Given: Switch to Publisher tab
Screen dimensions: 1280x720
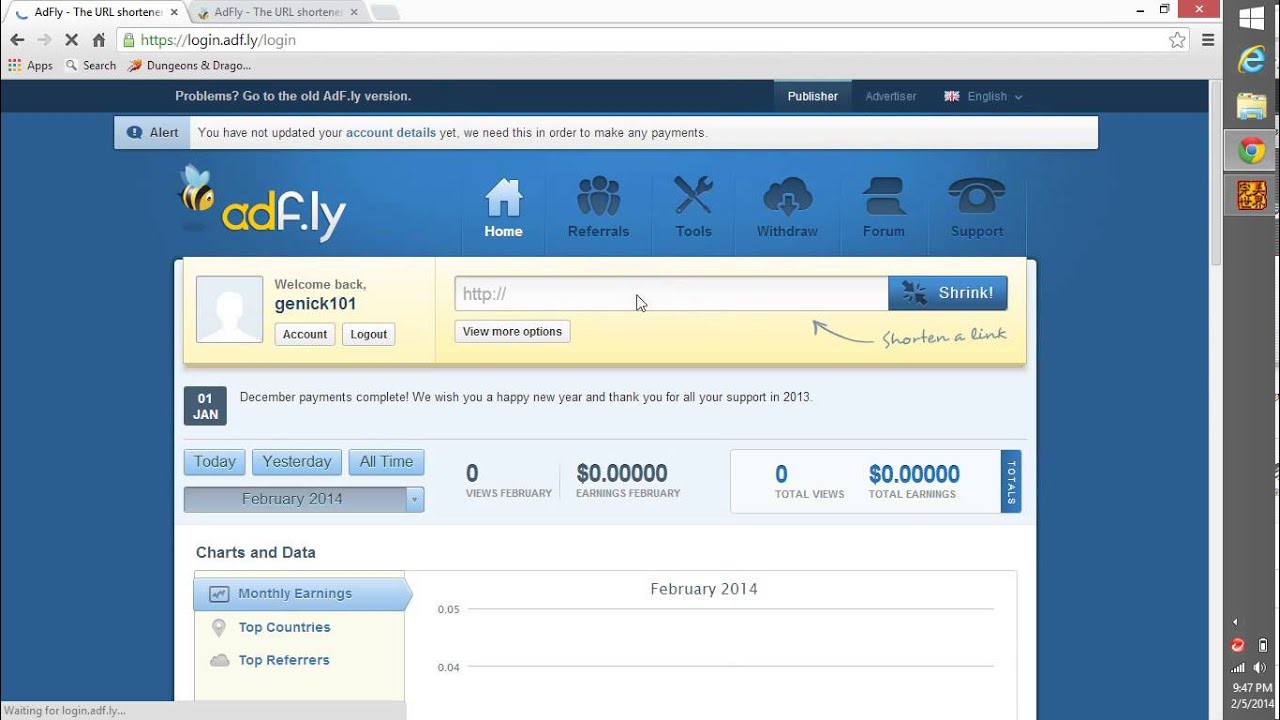Looking at the screenshot, I should click(x=812, y=96).
